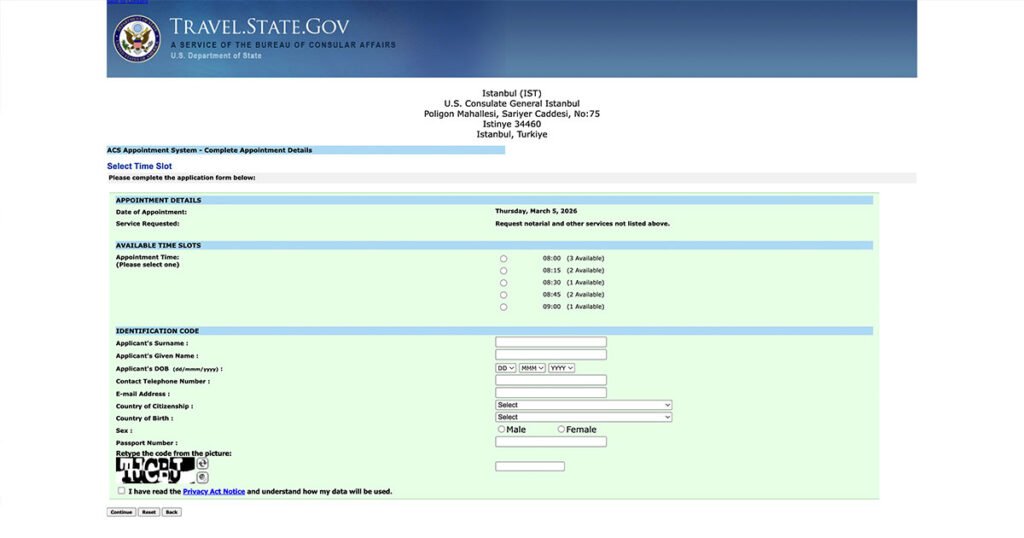Click the Department of State seal logo
Viewport: 1024px width, 538px height.
tap(137, 39)
